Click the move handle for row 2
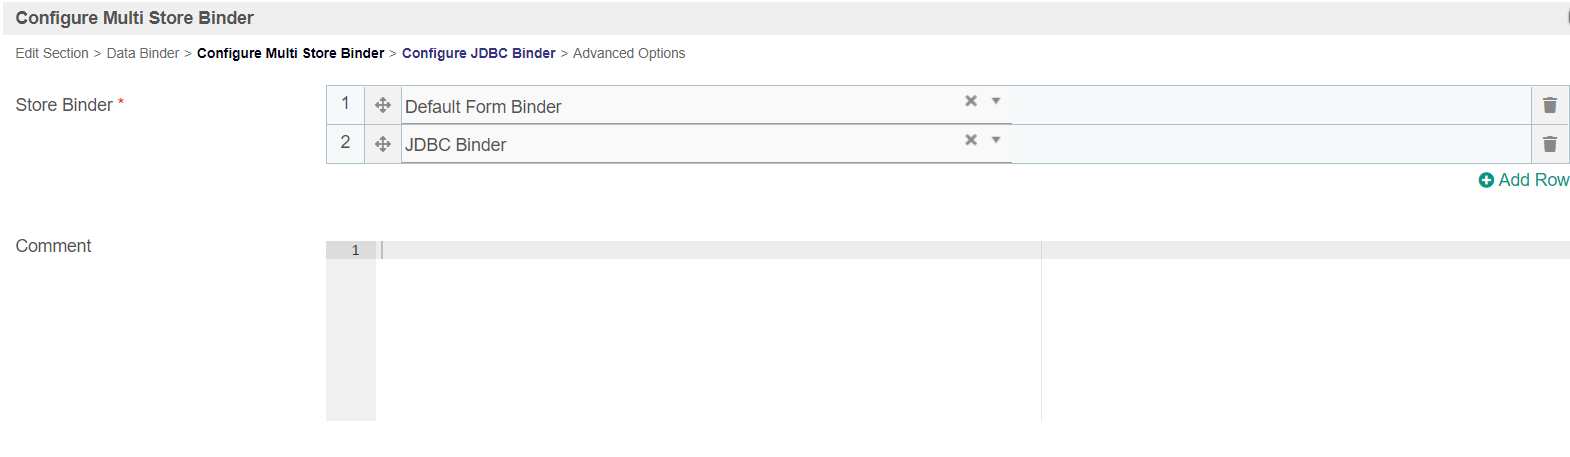Image resolution: width=1570 pixels, height=457 pixels. [x=382, y=144]
